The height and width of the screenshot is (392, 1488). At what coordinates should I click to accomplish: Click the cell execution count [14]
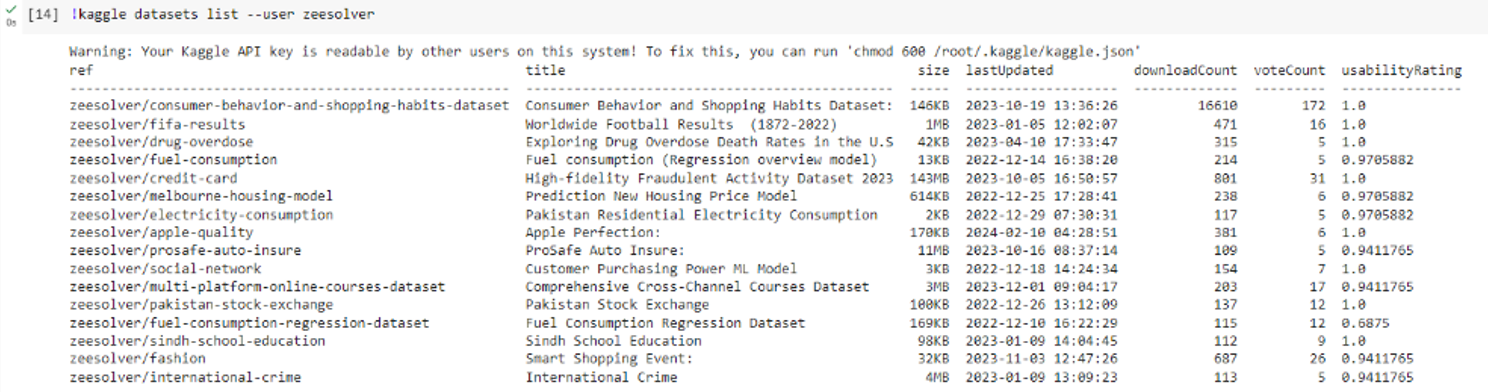point(43,16)
